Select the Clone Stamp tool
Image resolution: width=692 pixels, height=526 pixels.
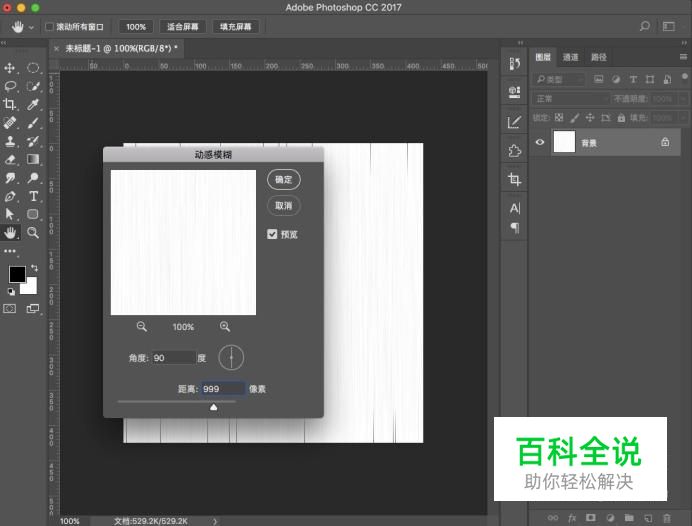(x=10, y=141)
